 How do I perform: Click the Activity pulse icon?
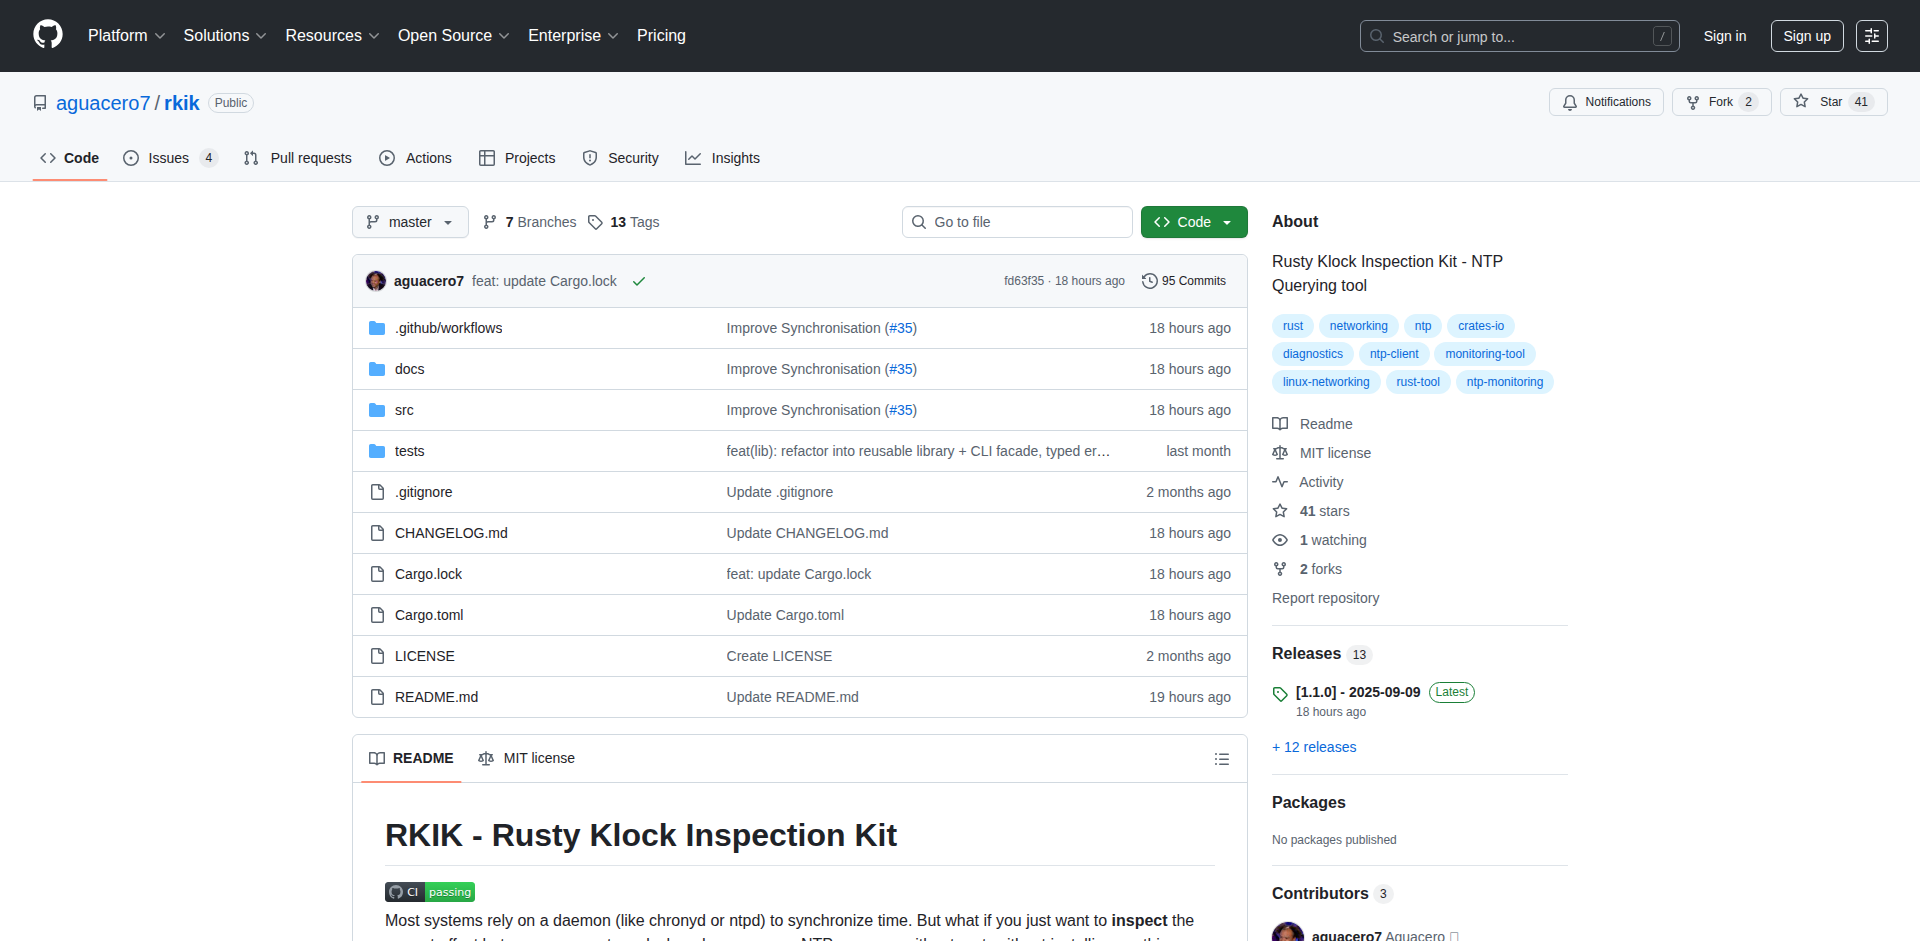point(1280,482)
